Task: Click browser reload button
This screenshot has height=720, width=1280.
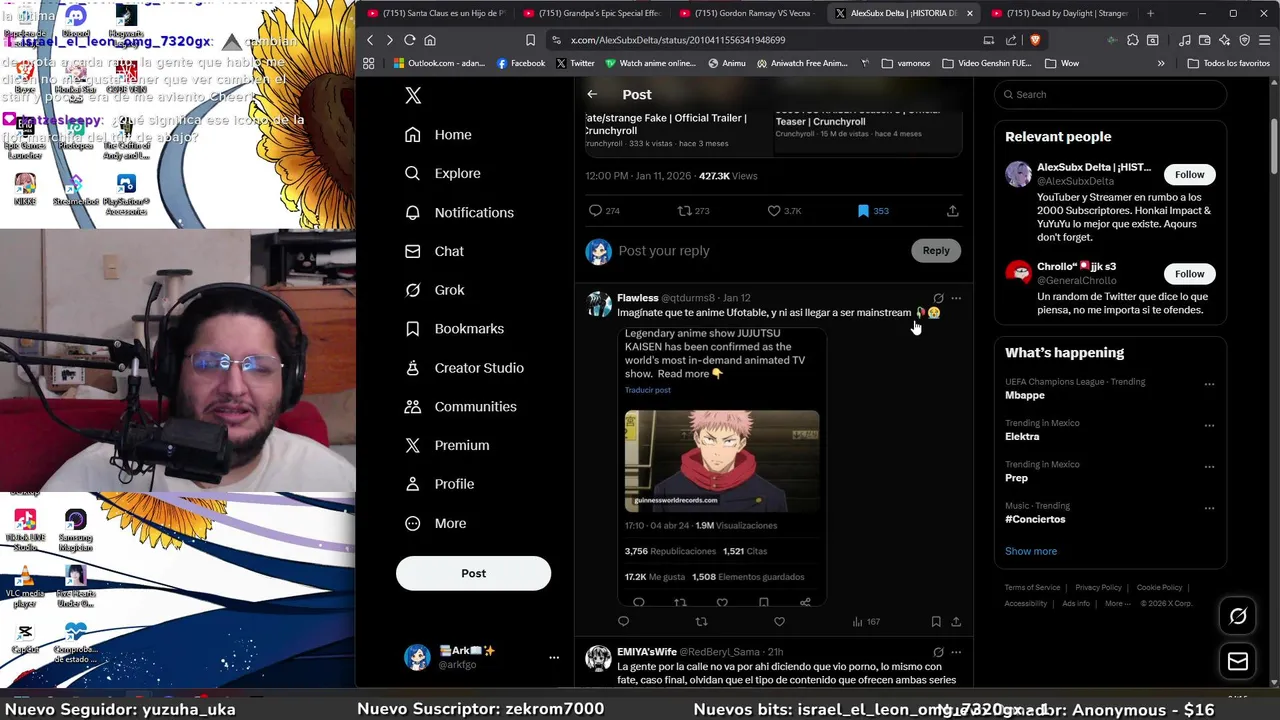Action: pyautogui.click(x=410, y=40)
